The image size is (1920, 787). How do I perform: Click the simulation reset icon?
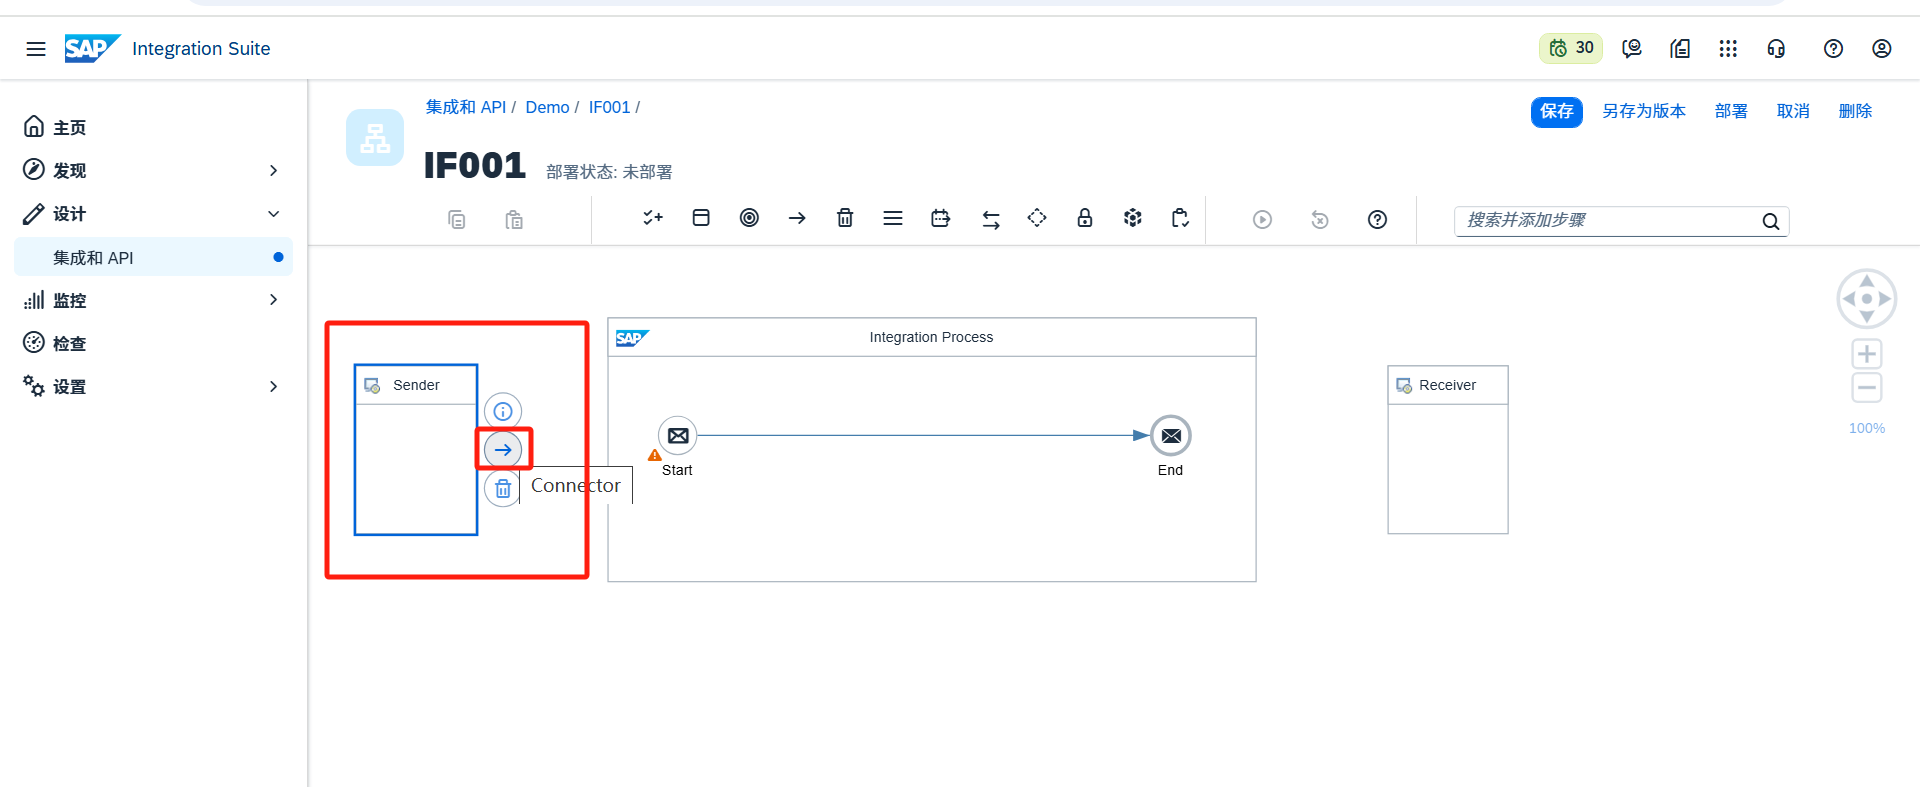coord(1320,220)
